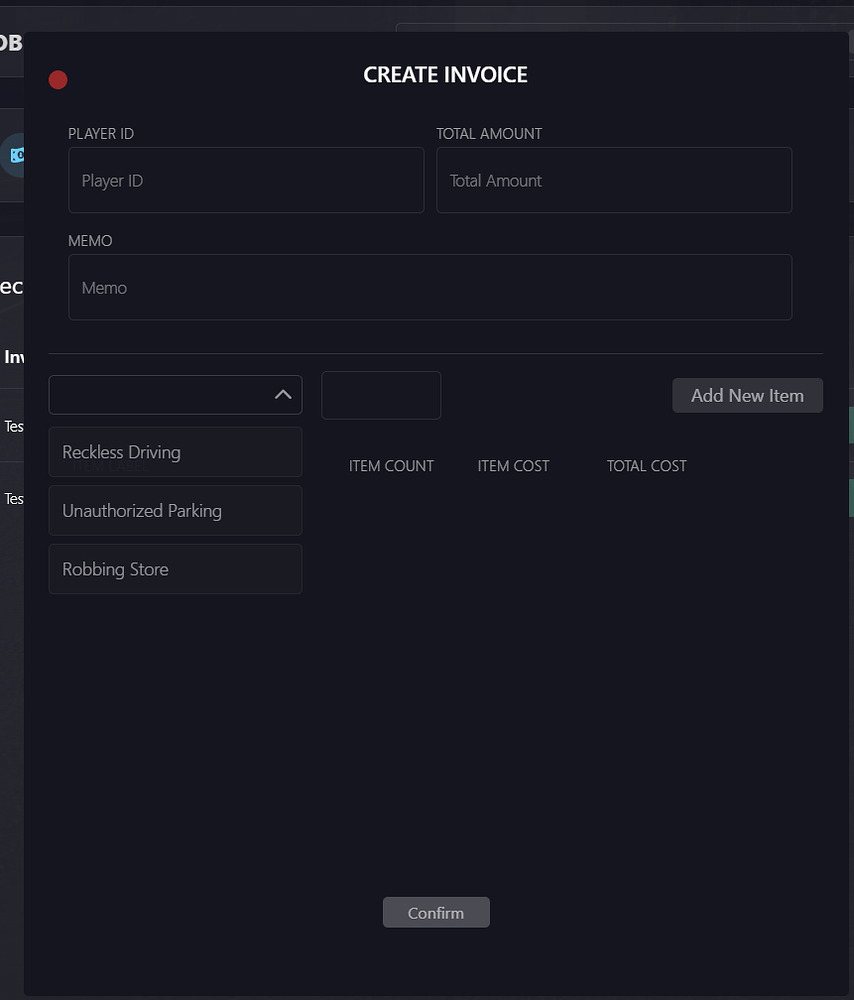Click the Item Label combo box
Viewport: 854px width, 1000px height.
[160, 394]
